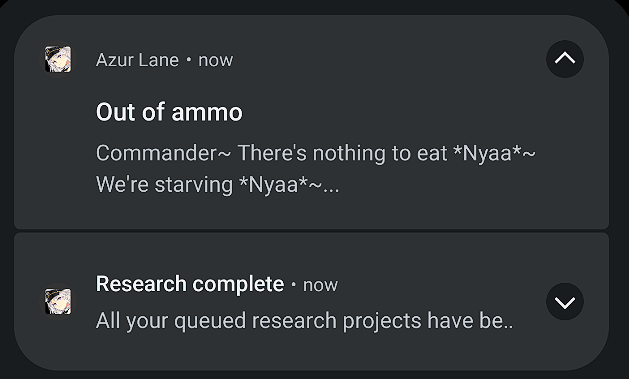Tap the up chevron circle button
629x379 pixels.
click(x=564, y=59)
